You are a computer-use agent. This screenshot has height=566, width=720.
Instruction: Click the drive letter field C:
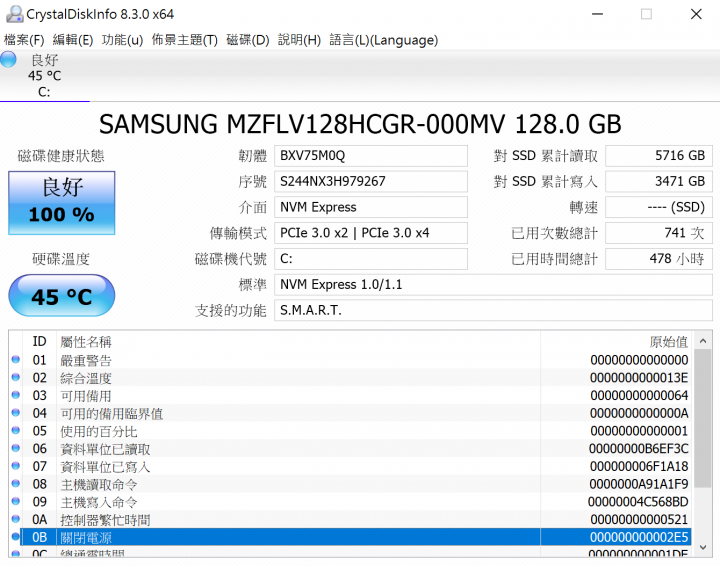[x=371, y=259]
